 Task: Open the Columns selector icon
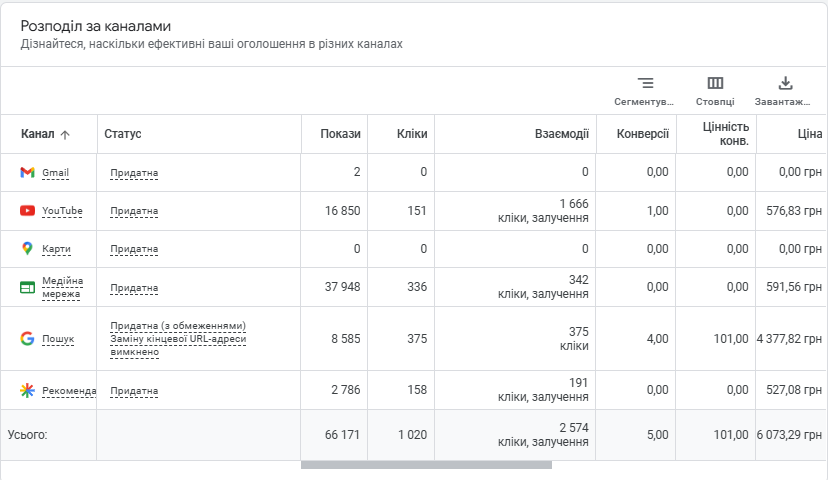pos(715,83)
